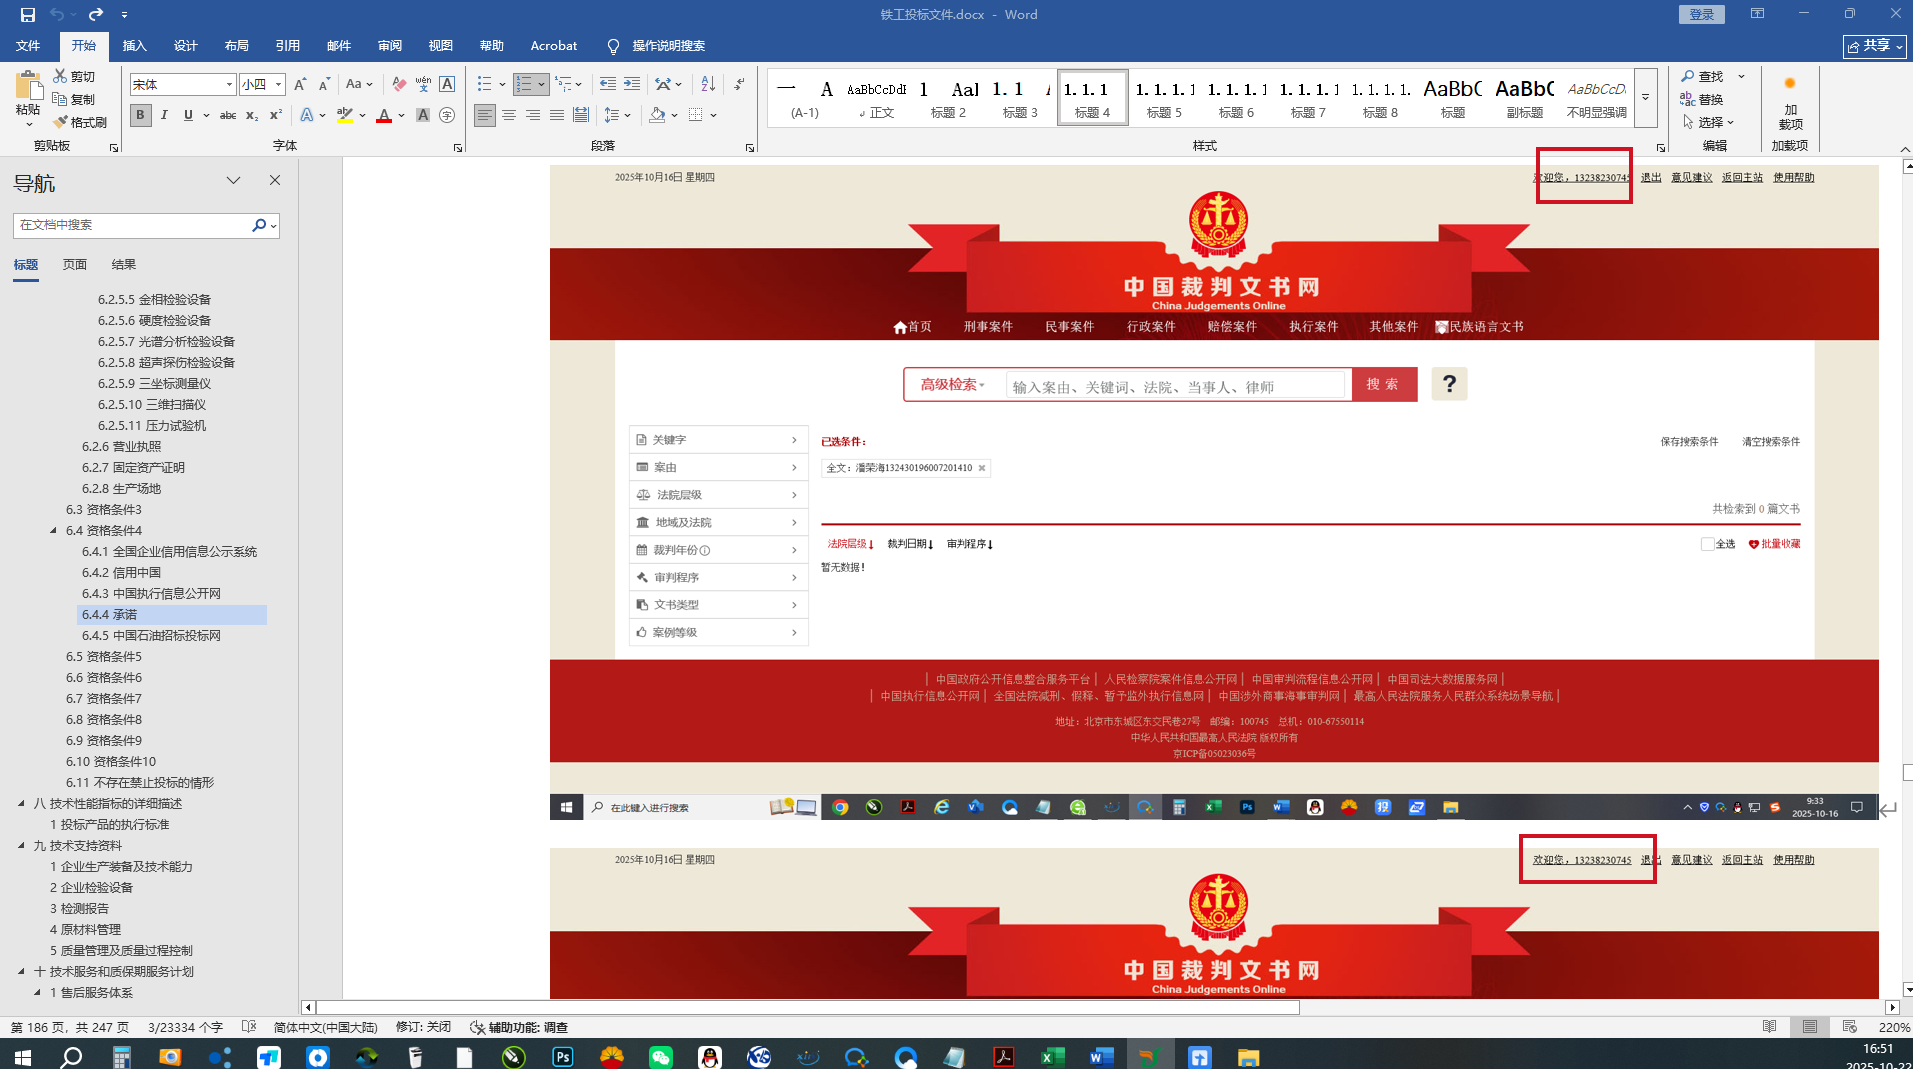
Task: Open the 插入 ribbon tab
Action: click(134, 46)
